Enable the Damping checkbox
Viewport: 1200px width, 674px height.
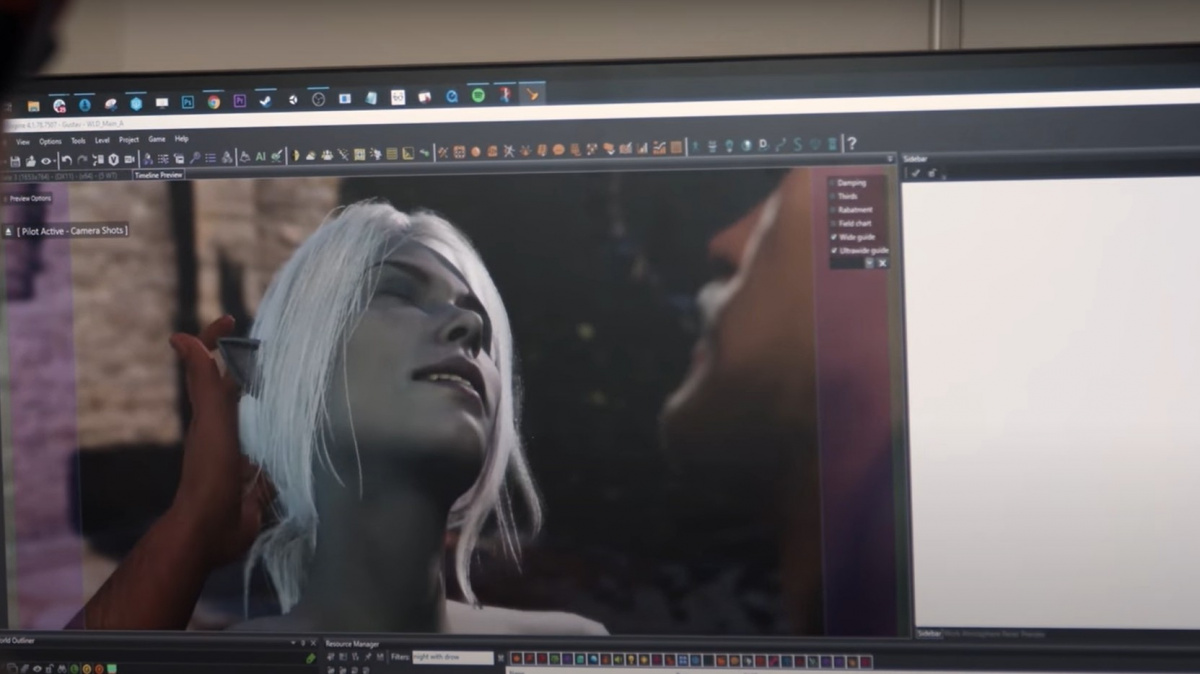pos(833,183)
